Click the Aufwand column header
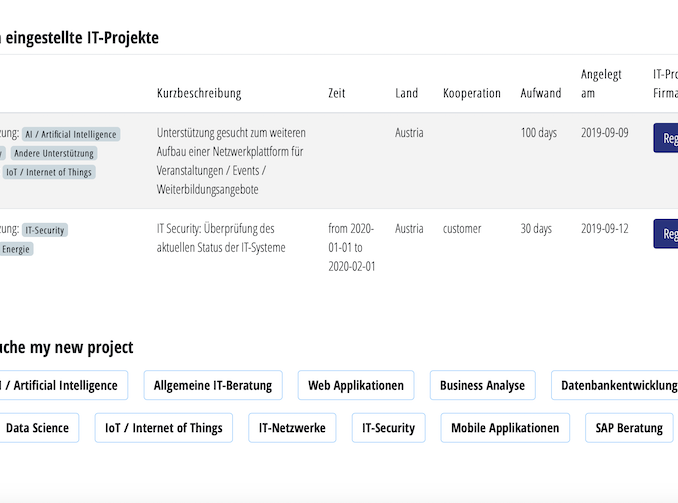The height and width of the screenshot is (503, 678). [x=540, y=93]
